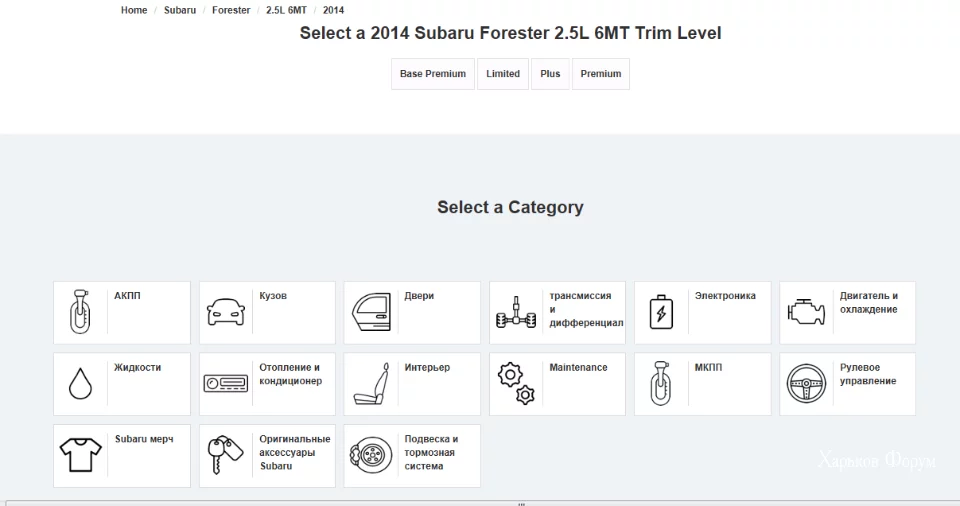Click the МКПП manual shifter icon
This screenshot has width=960, height=506.
[661, 383]
